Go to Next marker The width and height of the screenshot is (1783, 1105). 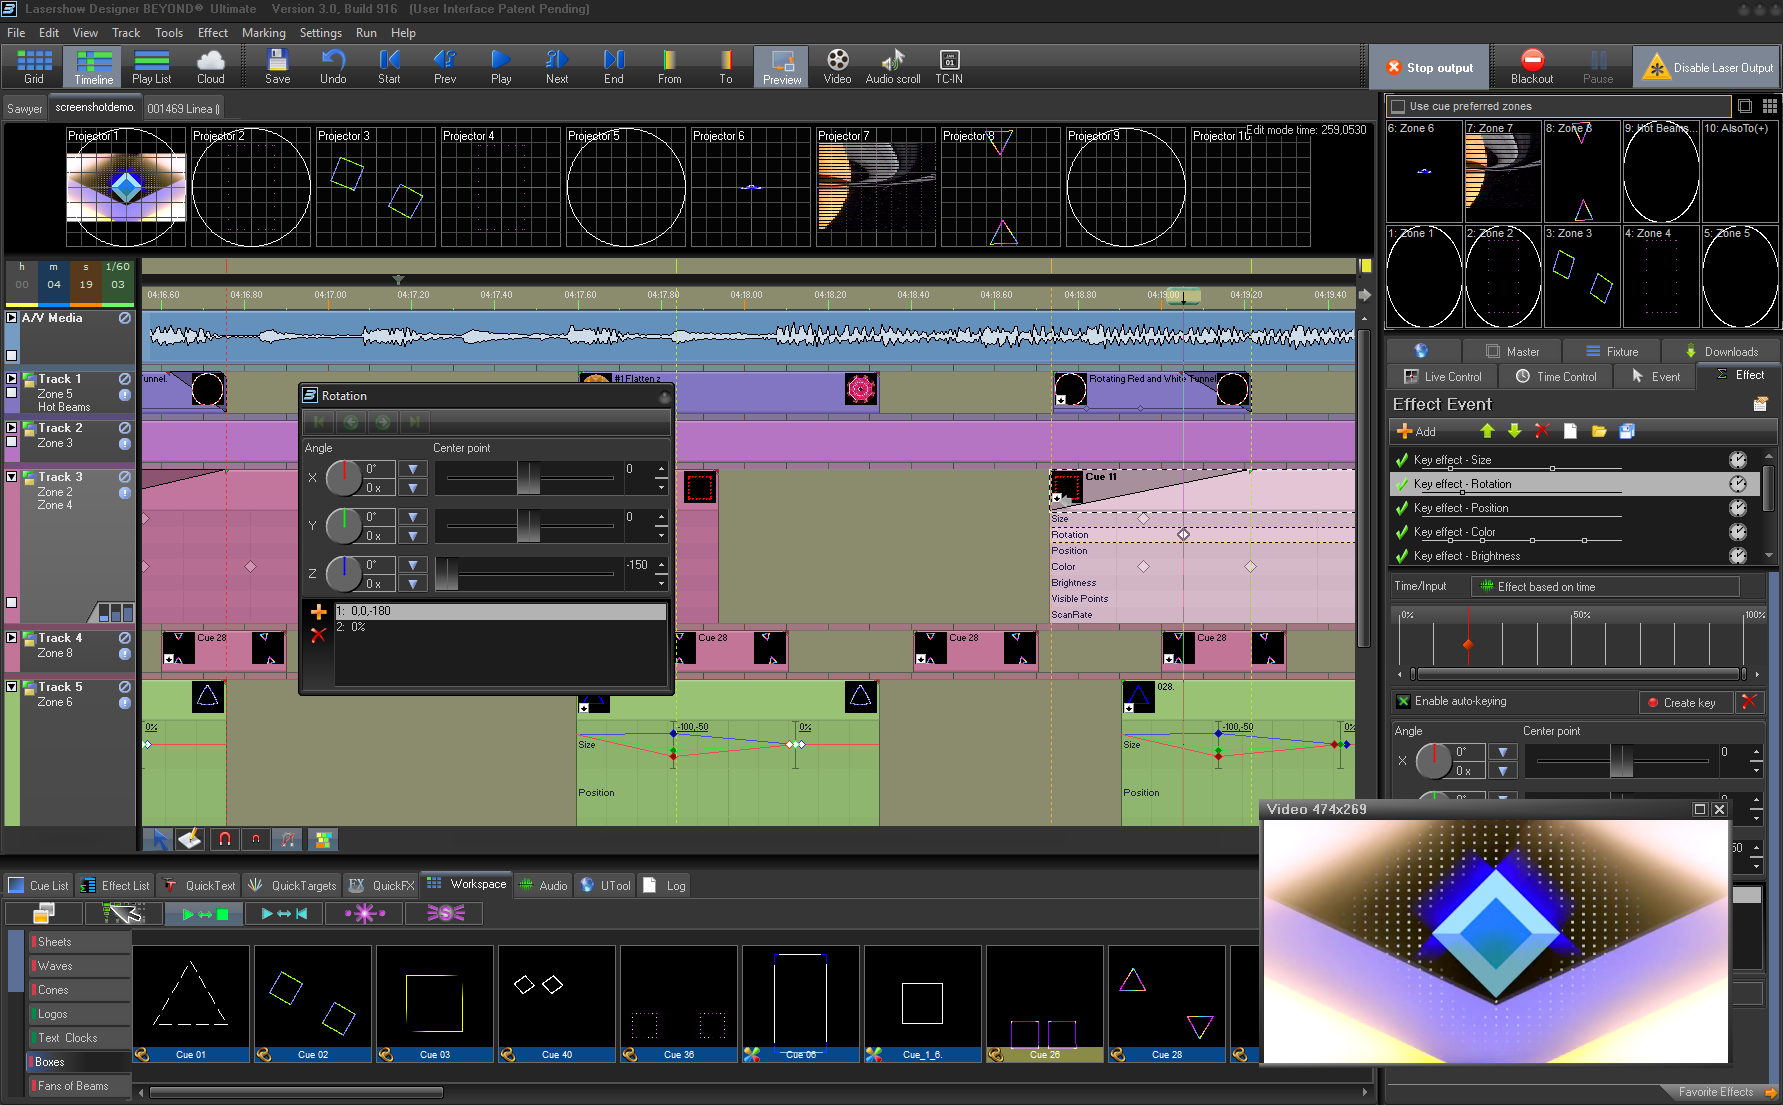pyautogui.click(x=557, y=67)
